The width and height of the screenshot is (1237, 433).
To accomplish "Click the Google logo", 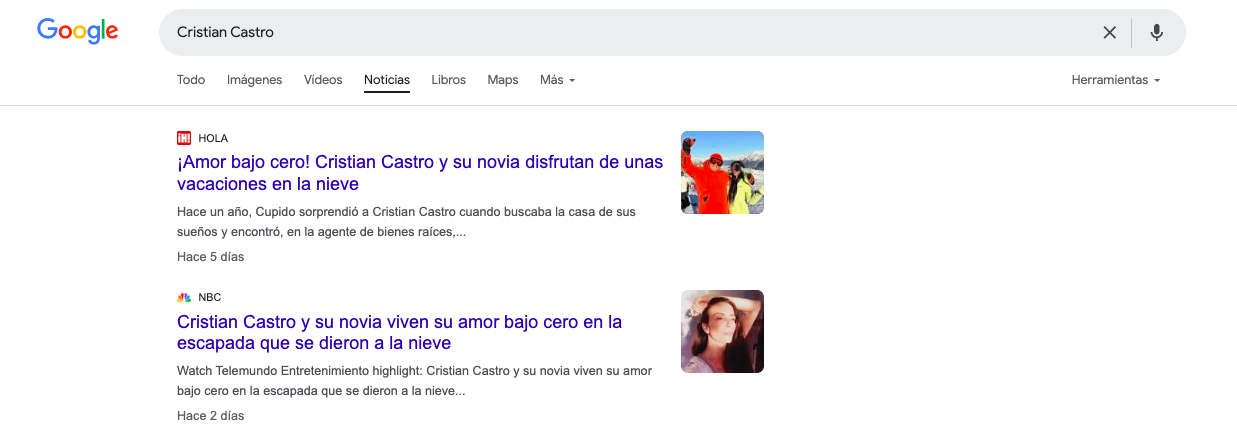I will 78,31.
